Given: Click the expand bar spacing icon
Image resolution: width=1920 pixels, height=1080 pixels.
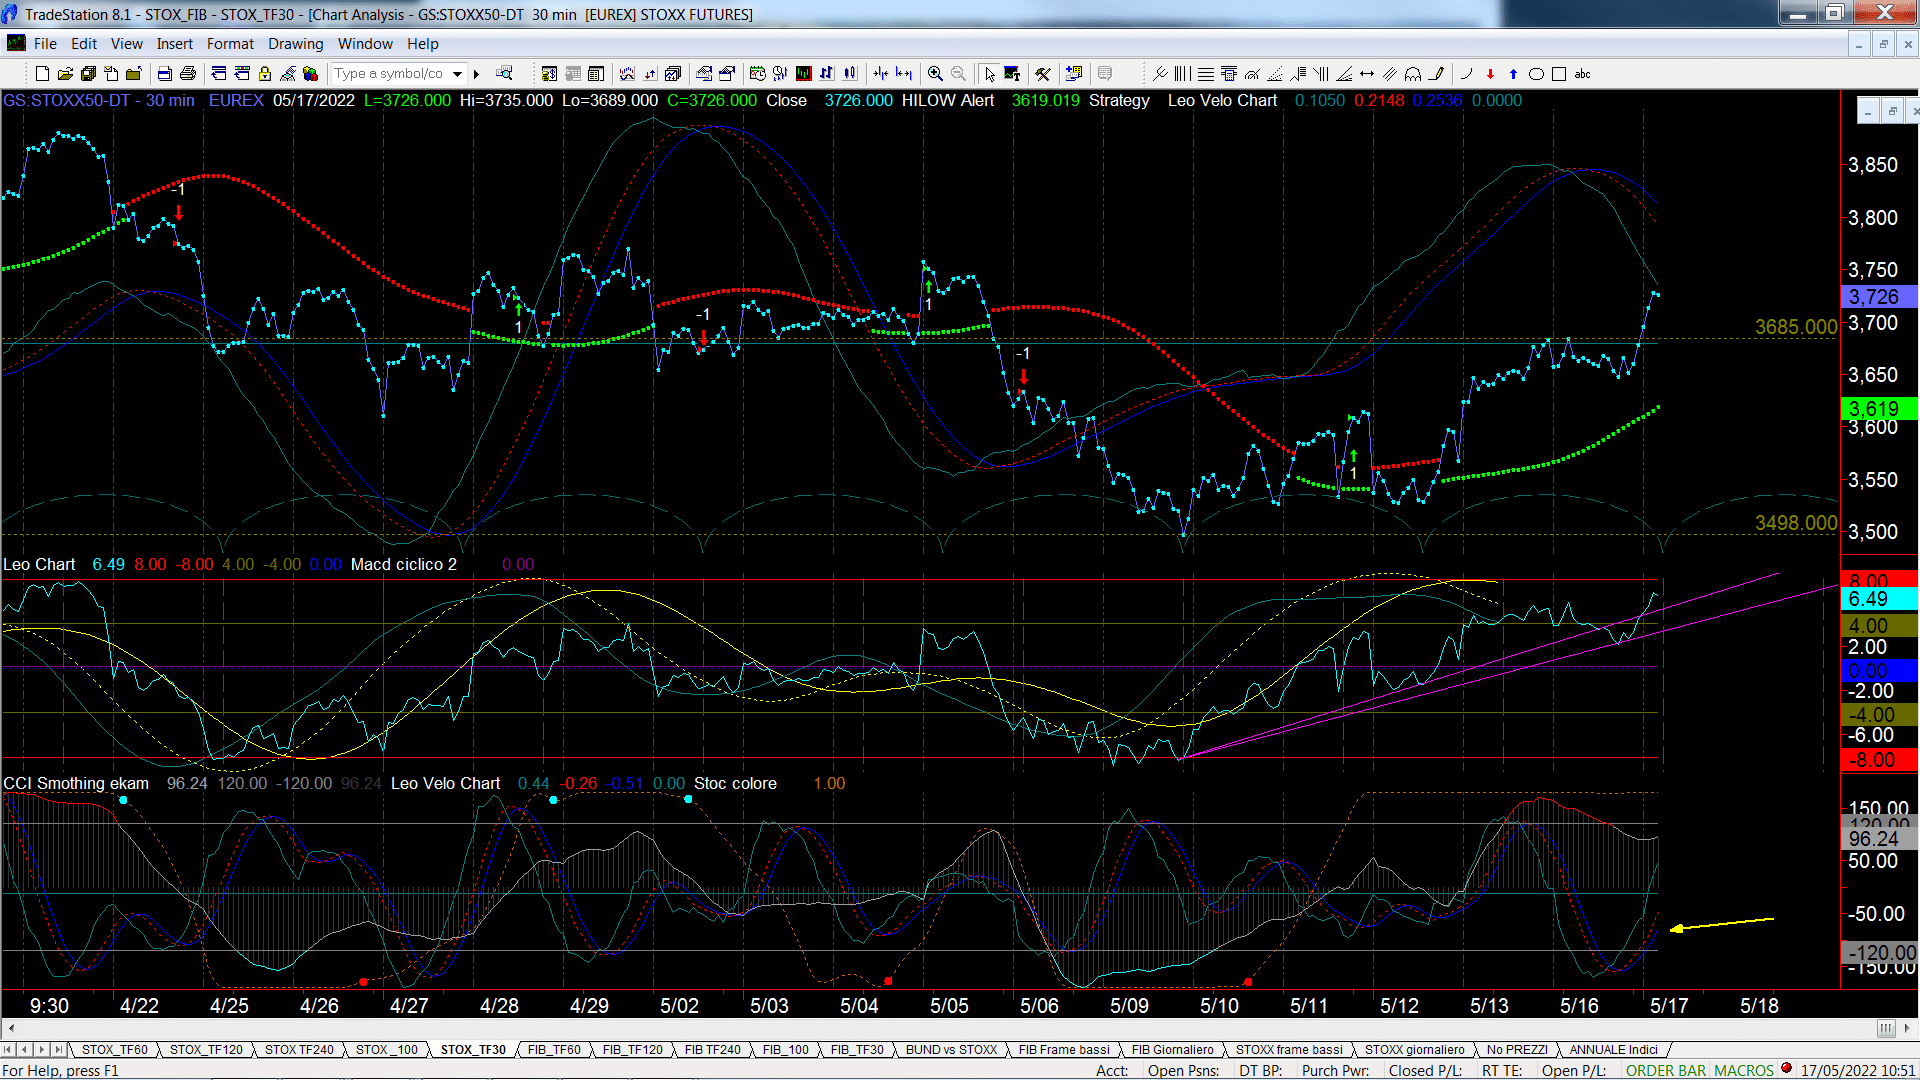Looking at the screenshot, I should pos(904,74).
